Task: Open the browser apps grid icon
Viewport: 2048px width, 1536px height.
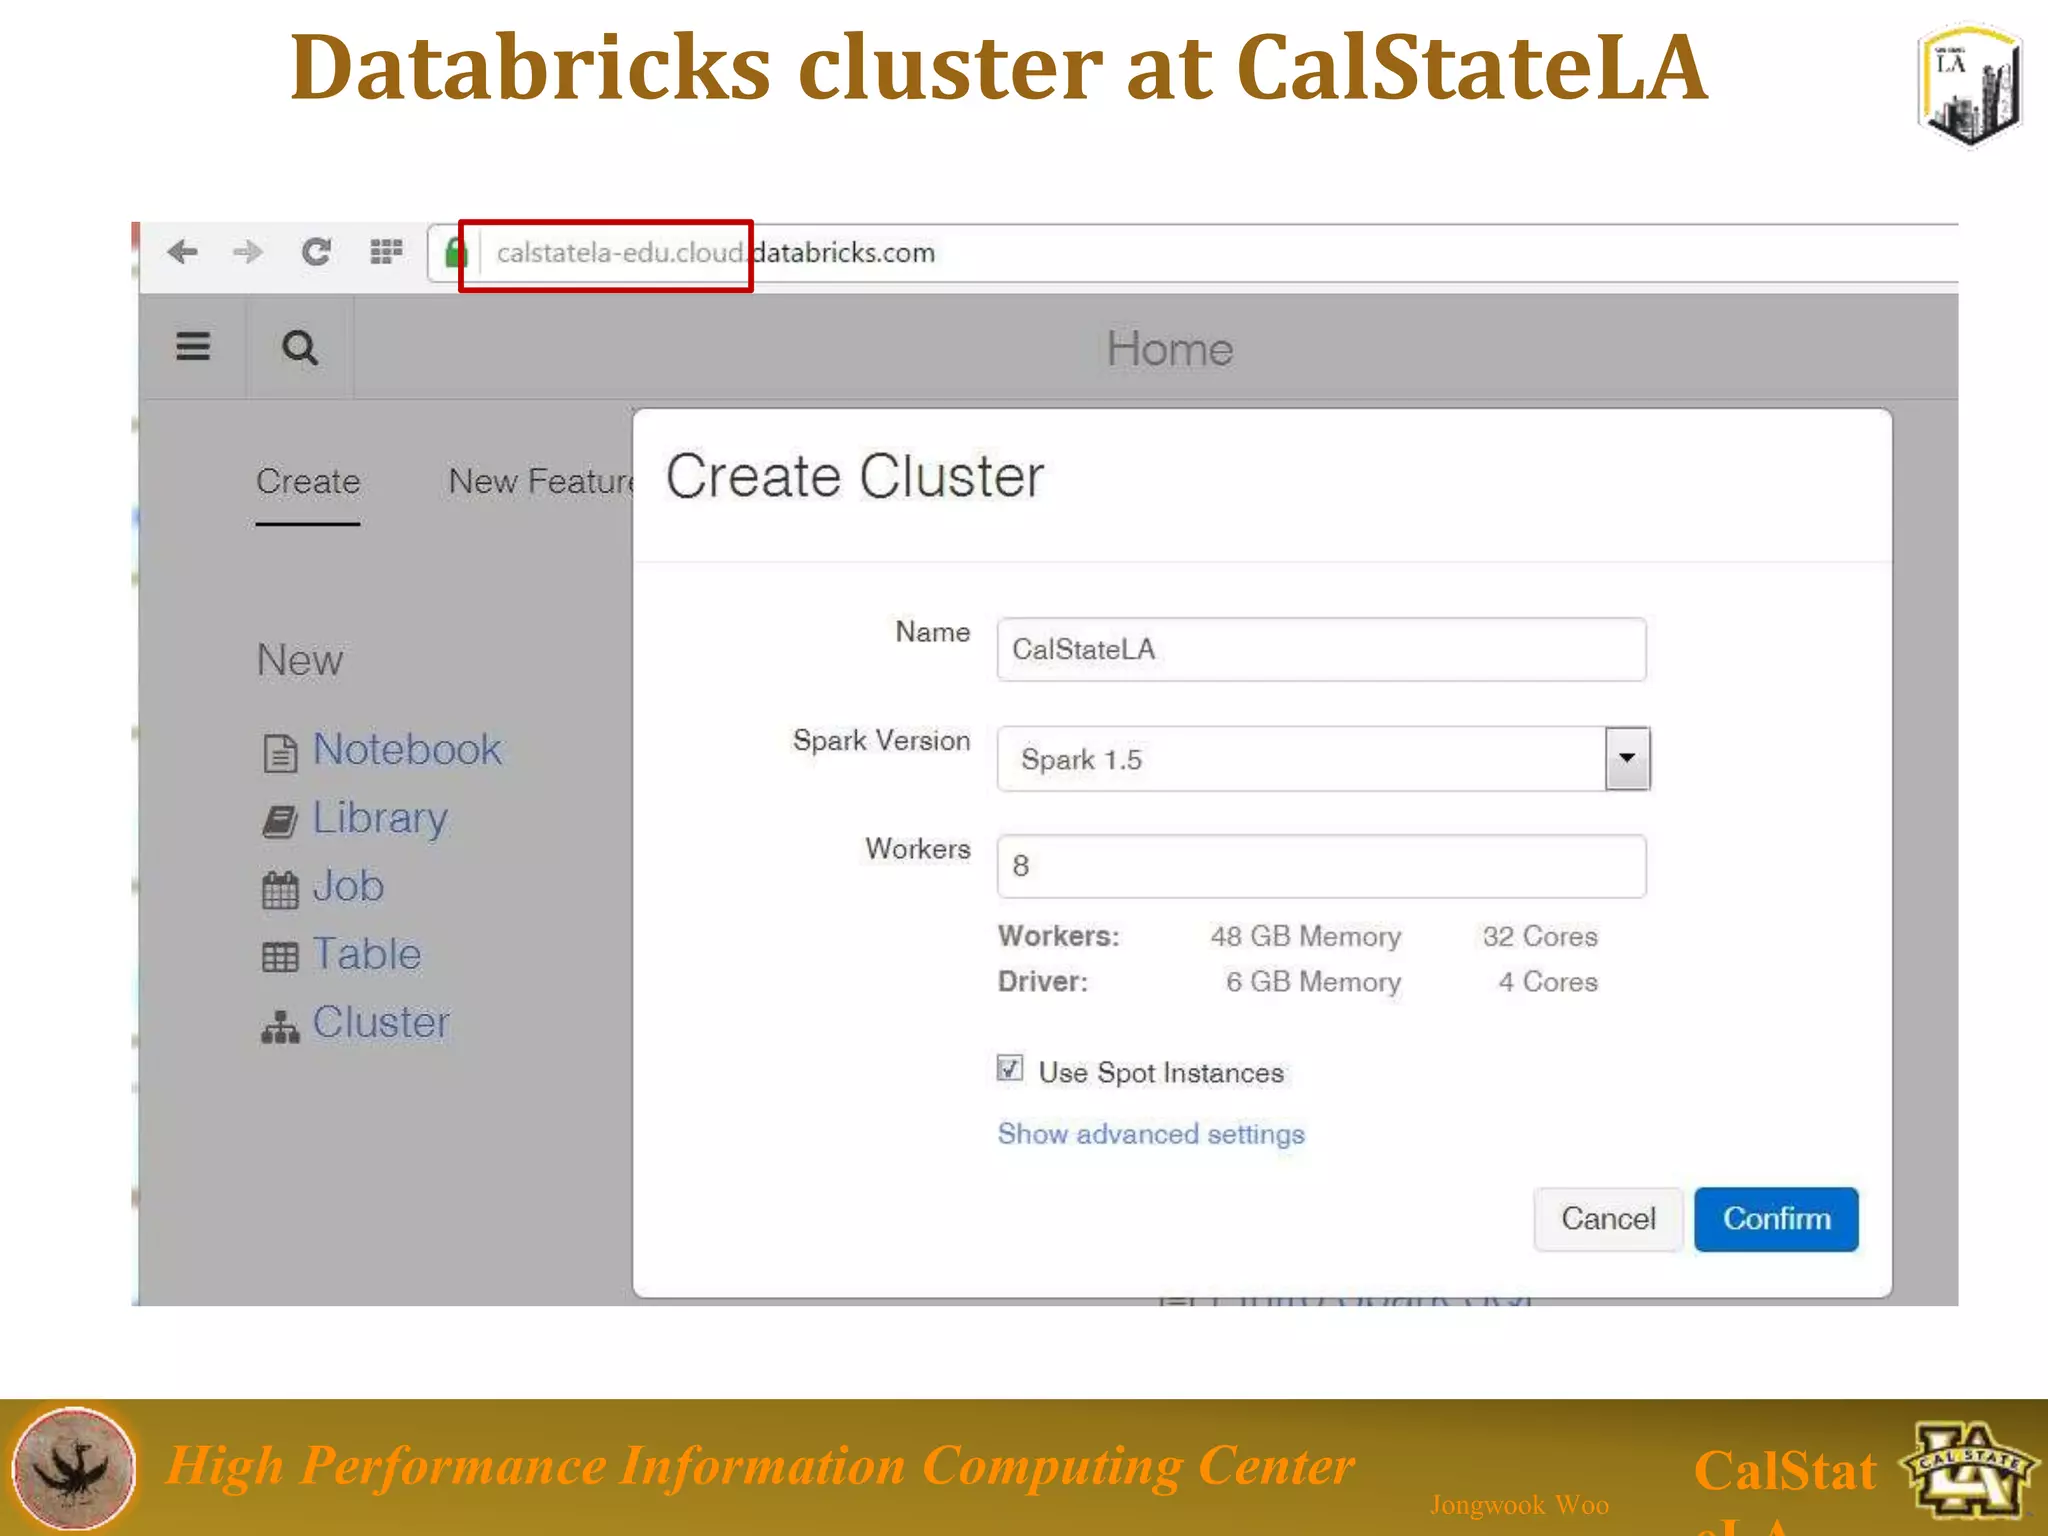Action: (386, 252)
